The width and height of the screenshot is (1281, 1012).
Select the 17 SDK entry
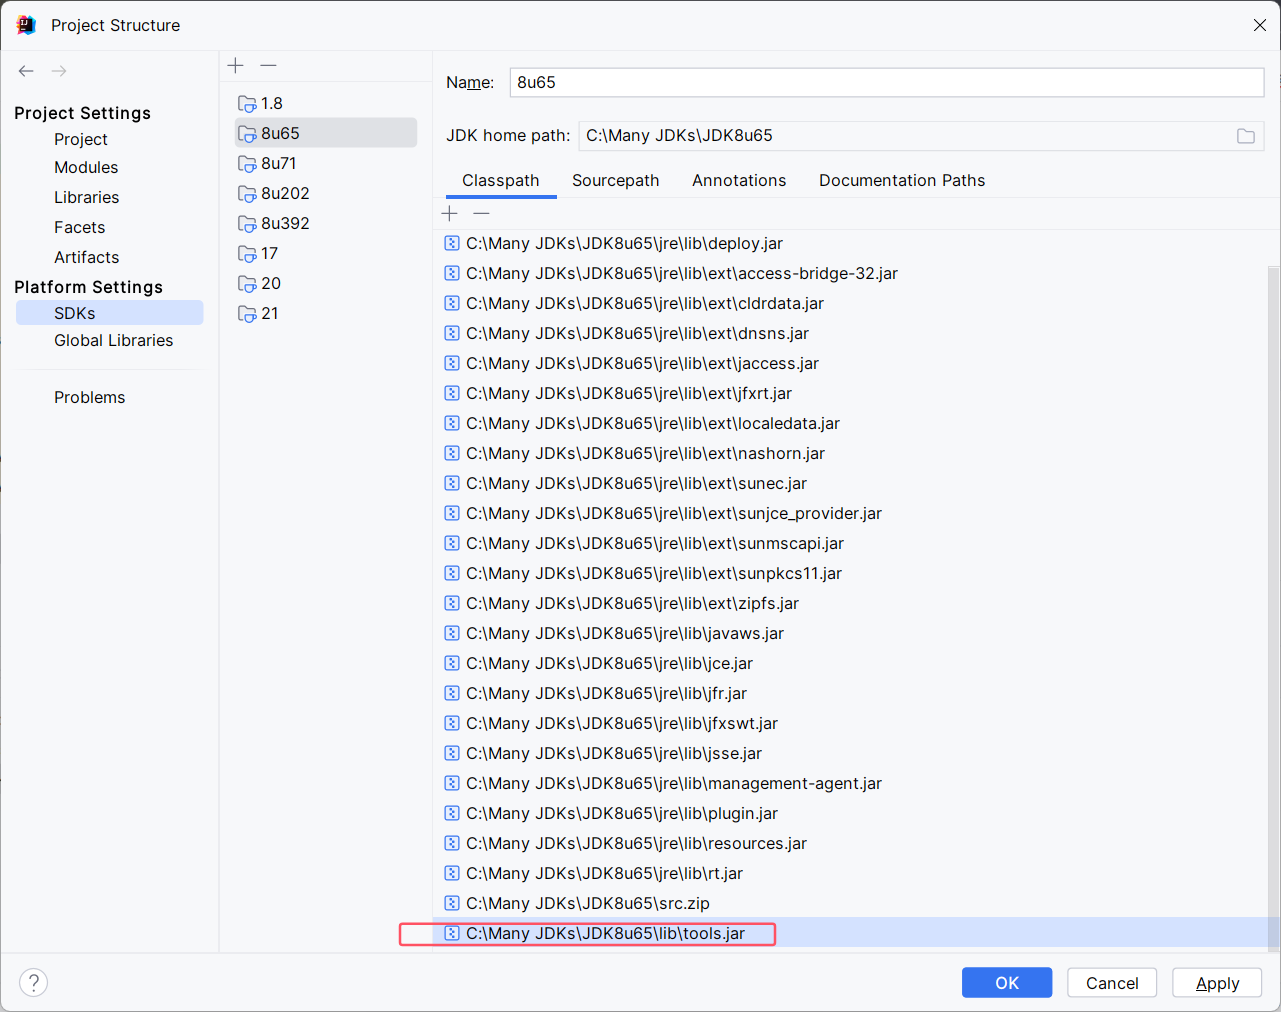point(326,253)
